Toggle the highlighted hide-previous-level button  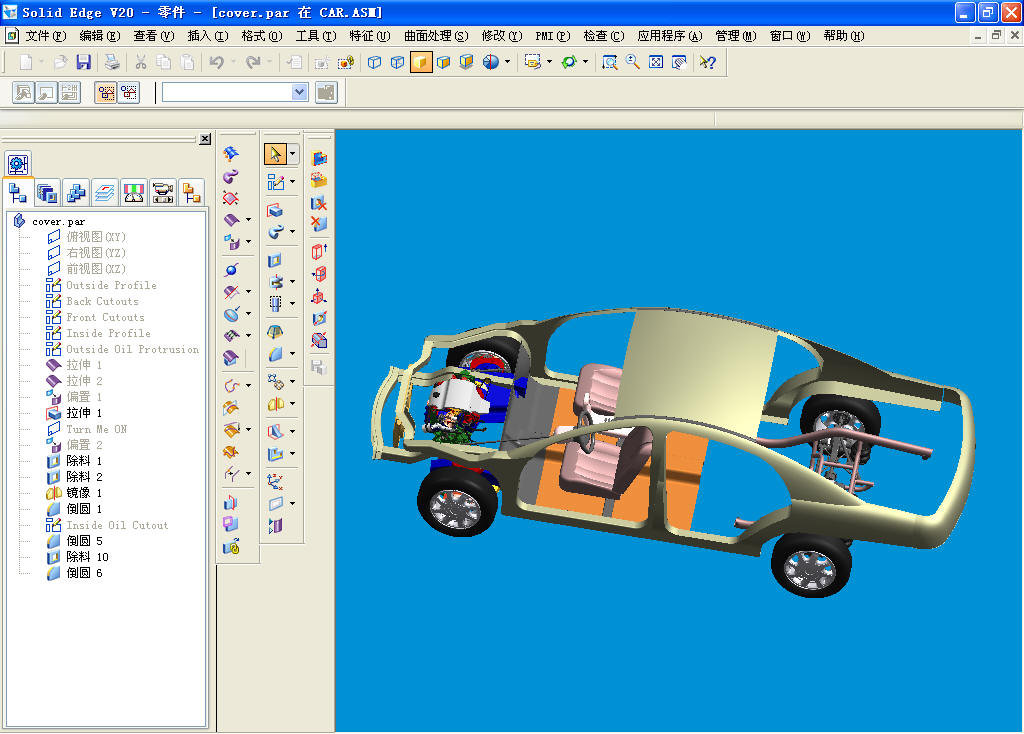[x=106, y=93]
